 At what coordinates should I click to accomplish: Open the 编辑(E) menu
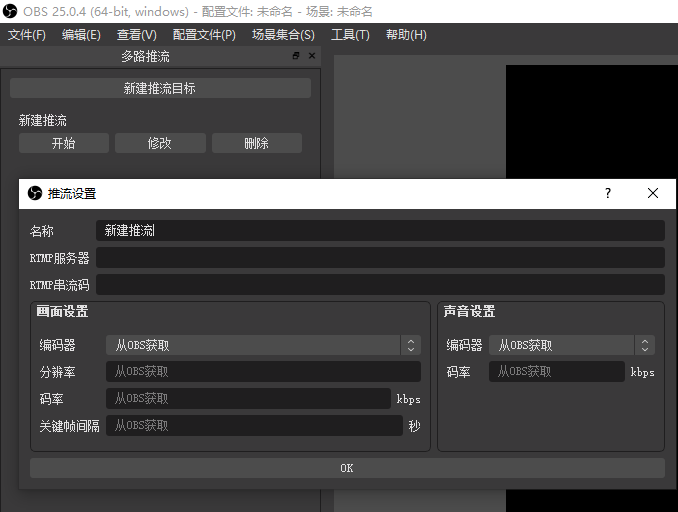pos(81,35)
